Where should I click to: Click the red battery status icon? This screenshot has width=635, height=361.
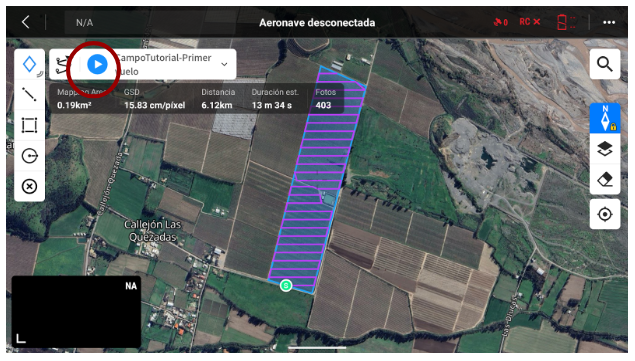pos(566,22)
